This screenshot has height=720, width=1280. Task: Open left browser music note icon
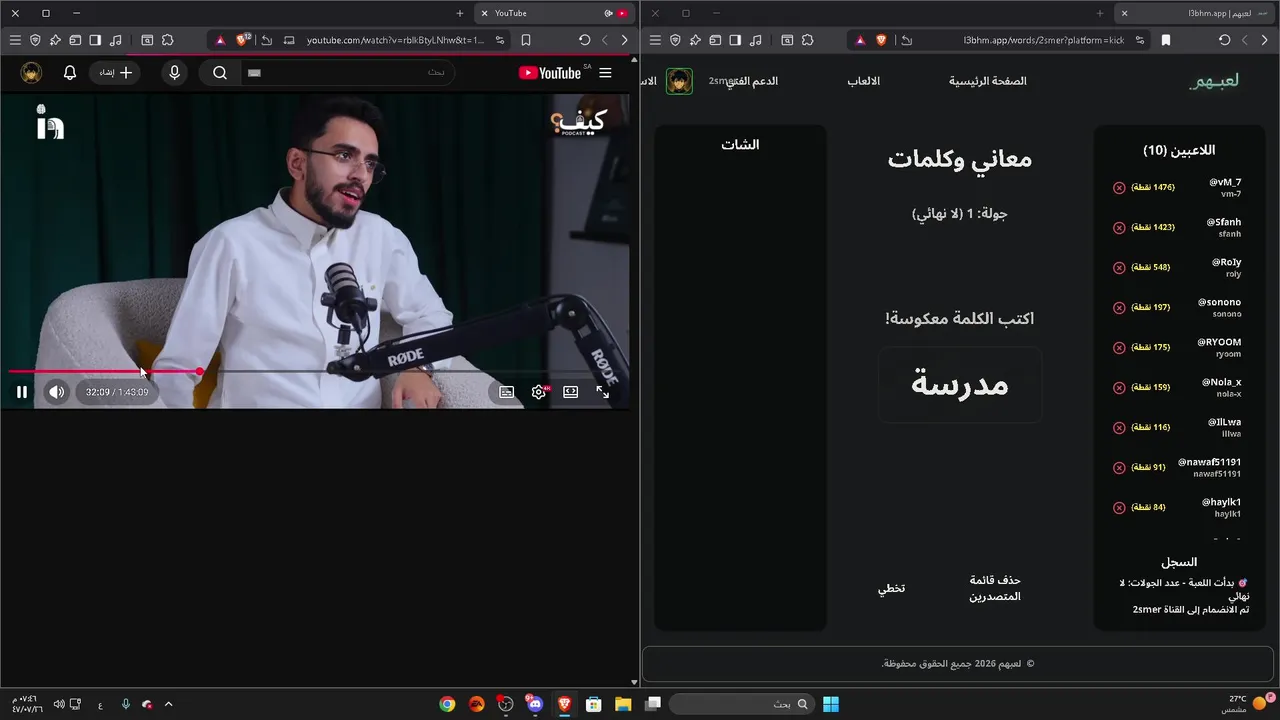click(116, 40)
